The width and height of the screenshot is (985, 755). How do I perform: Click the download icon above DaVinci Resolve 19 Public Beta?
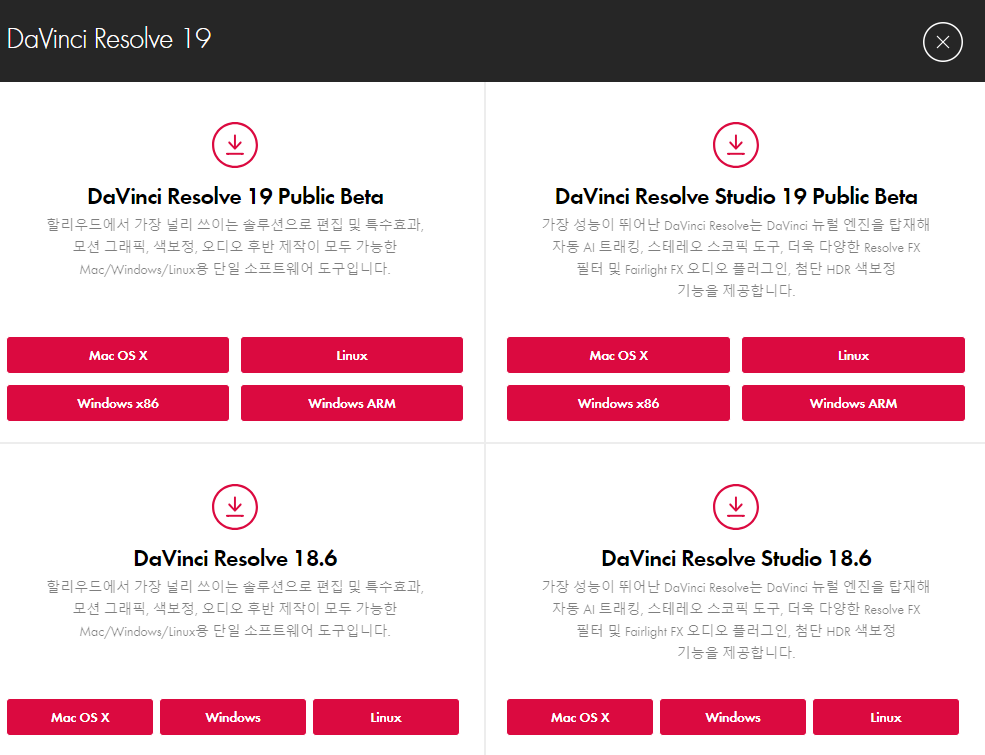235,145
